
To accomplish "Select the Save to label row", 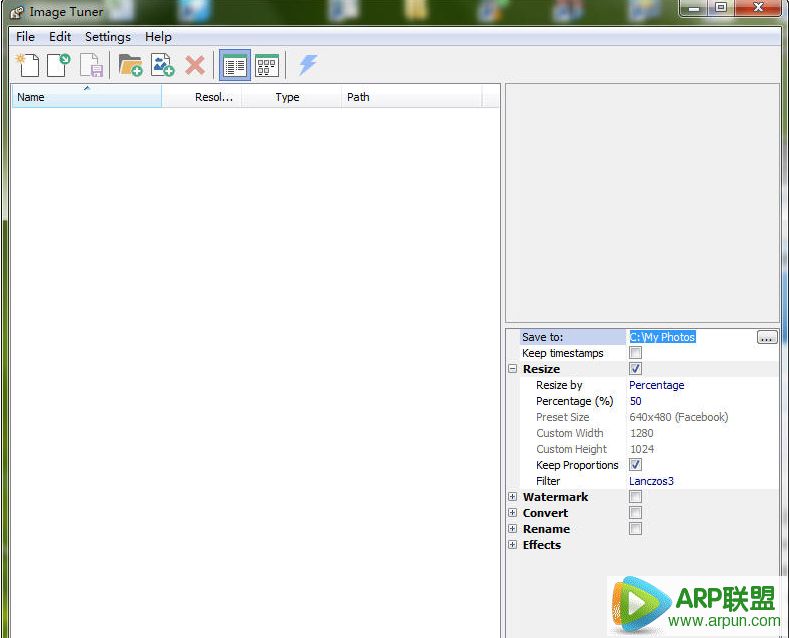I will click(573, 337).
